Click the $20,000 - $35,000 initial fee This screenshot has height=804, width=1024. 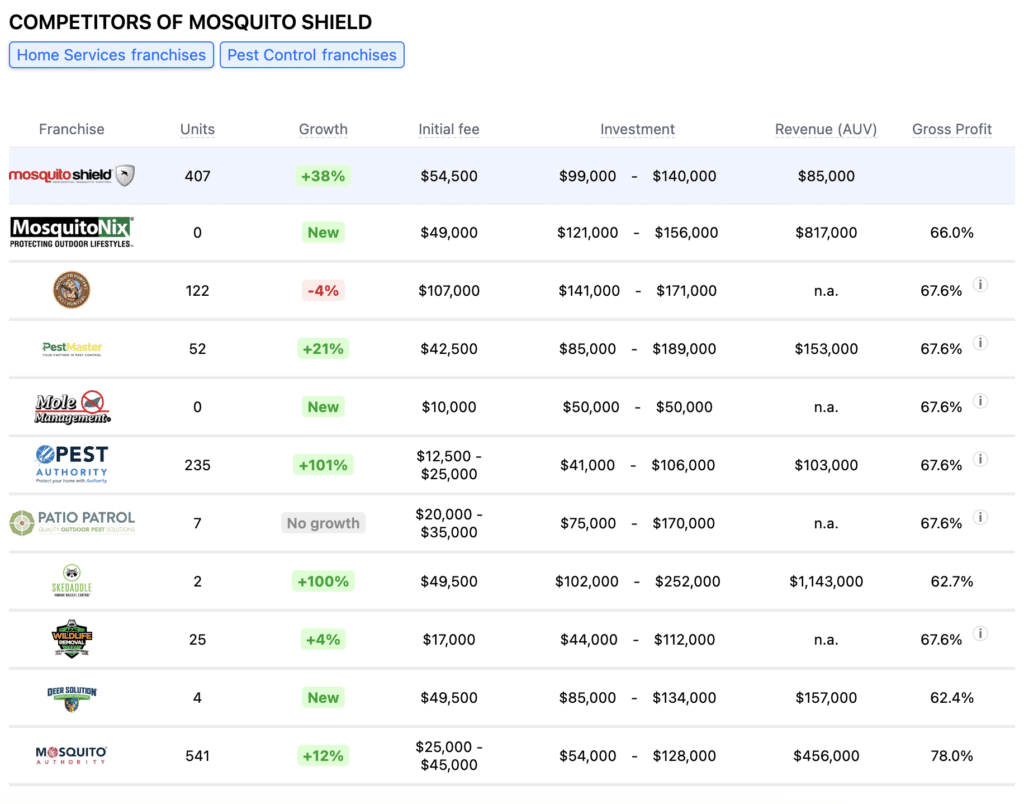coord(449,523)
